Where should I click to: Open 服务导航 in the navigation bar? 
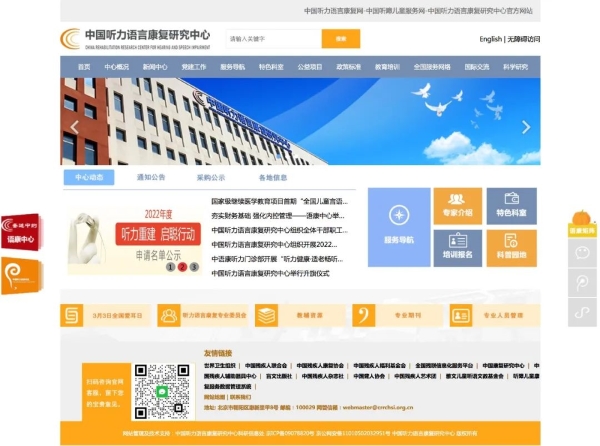click(232, 67)
